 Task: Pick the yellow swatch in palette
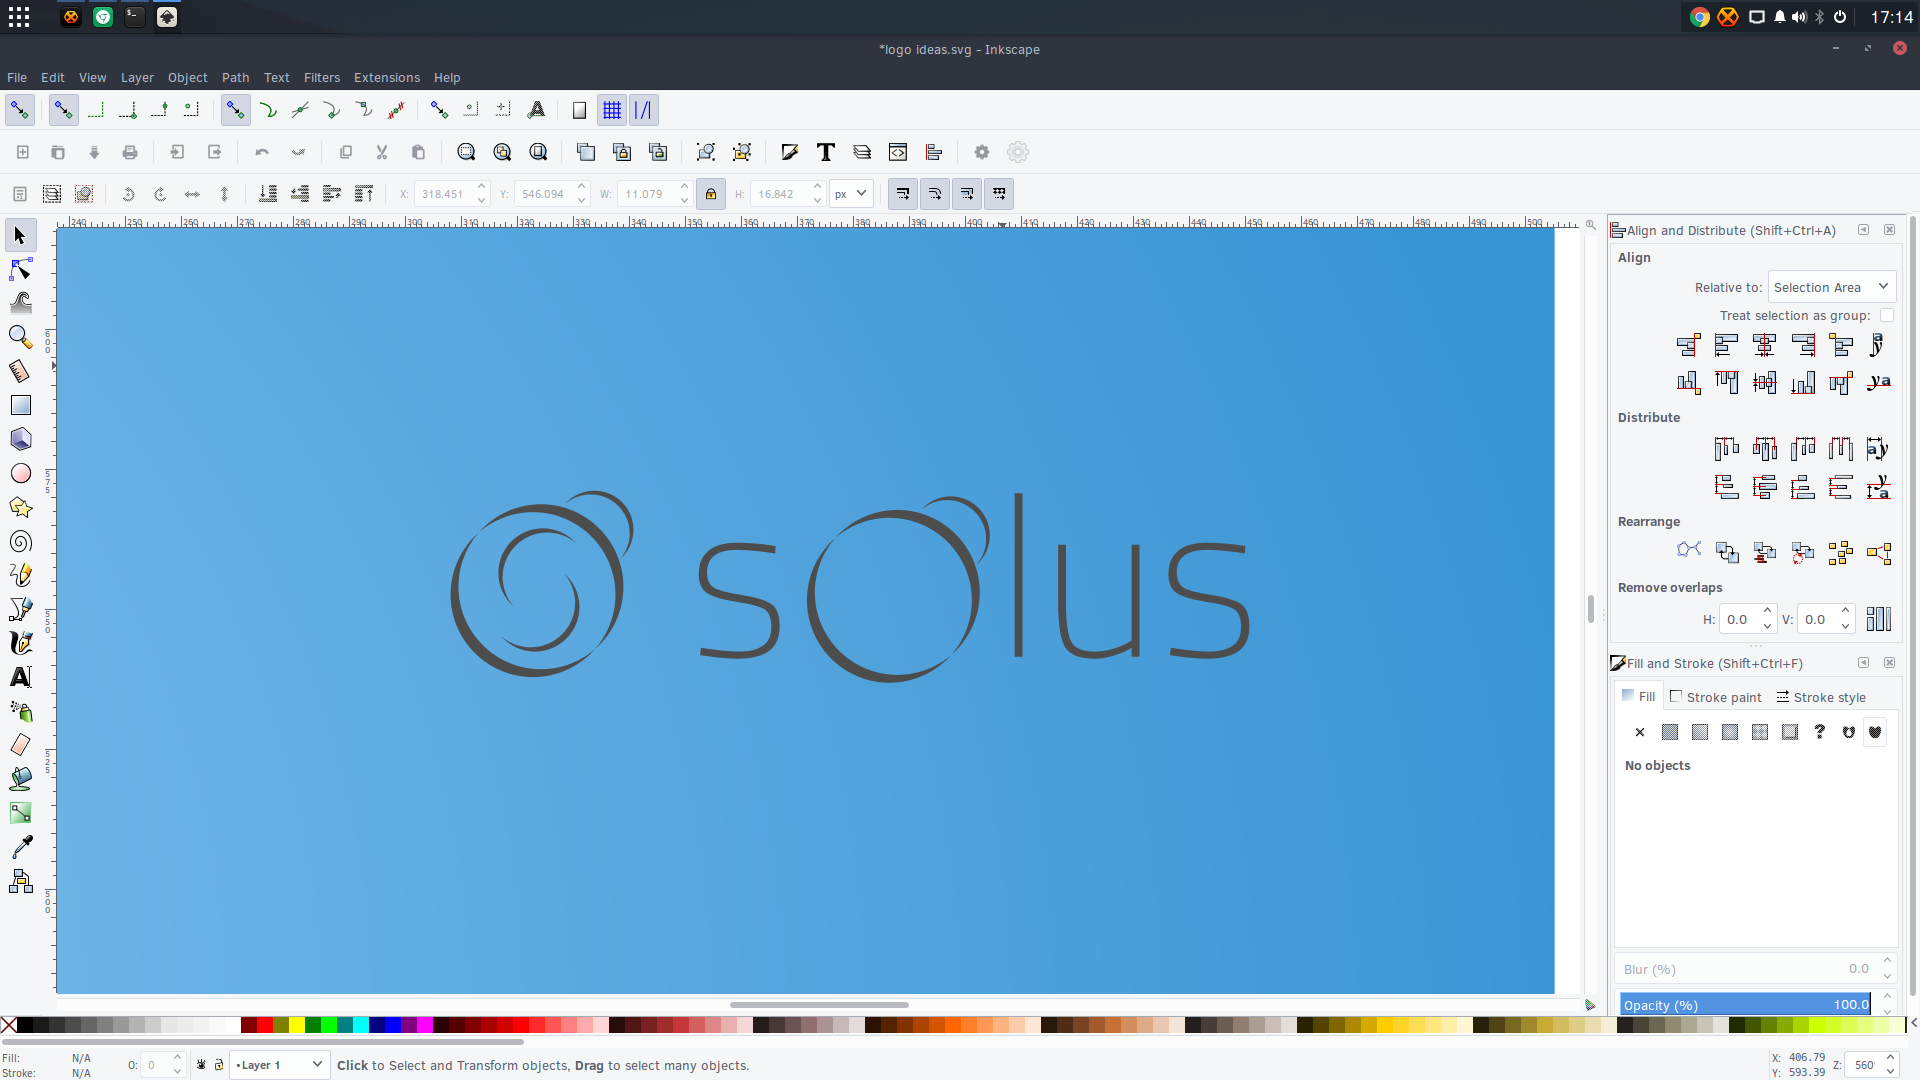point(297,1024)
